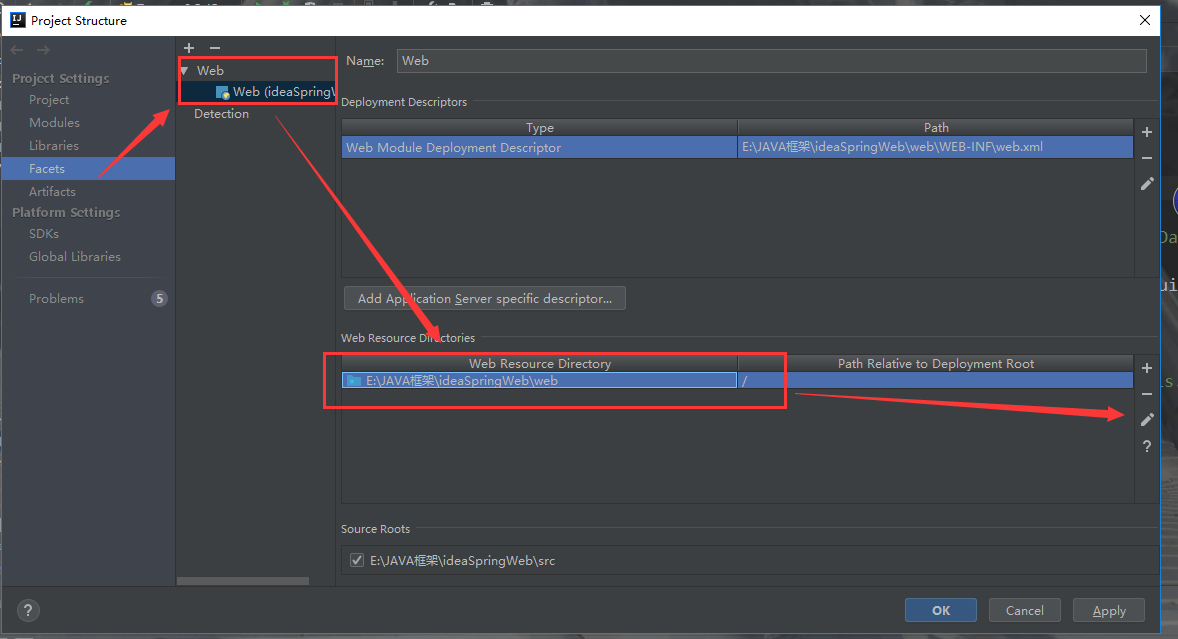The image size is (1178, 639).
Task: Select the E:\JAVA框架\ideaSpringWeb\web directory row
Action: point(539,381)
